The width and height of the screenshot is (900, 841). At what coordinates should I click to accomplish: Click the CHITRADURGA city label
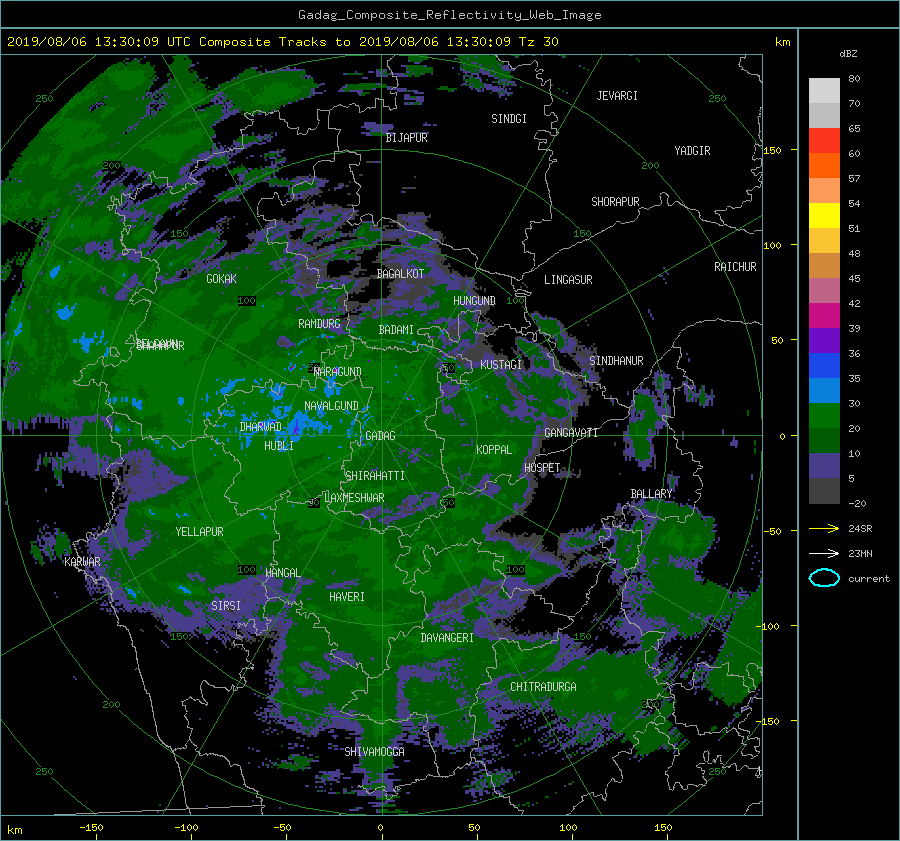(543, 687)
